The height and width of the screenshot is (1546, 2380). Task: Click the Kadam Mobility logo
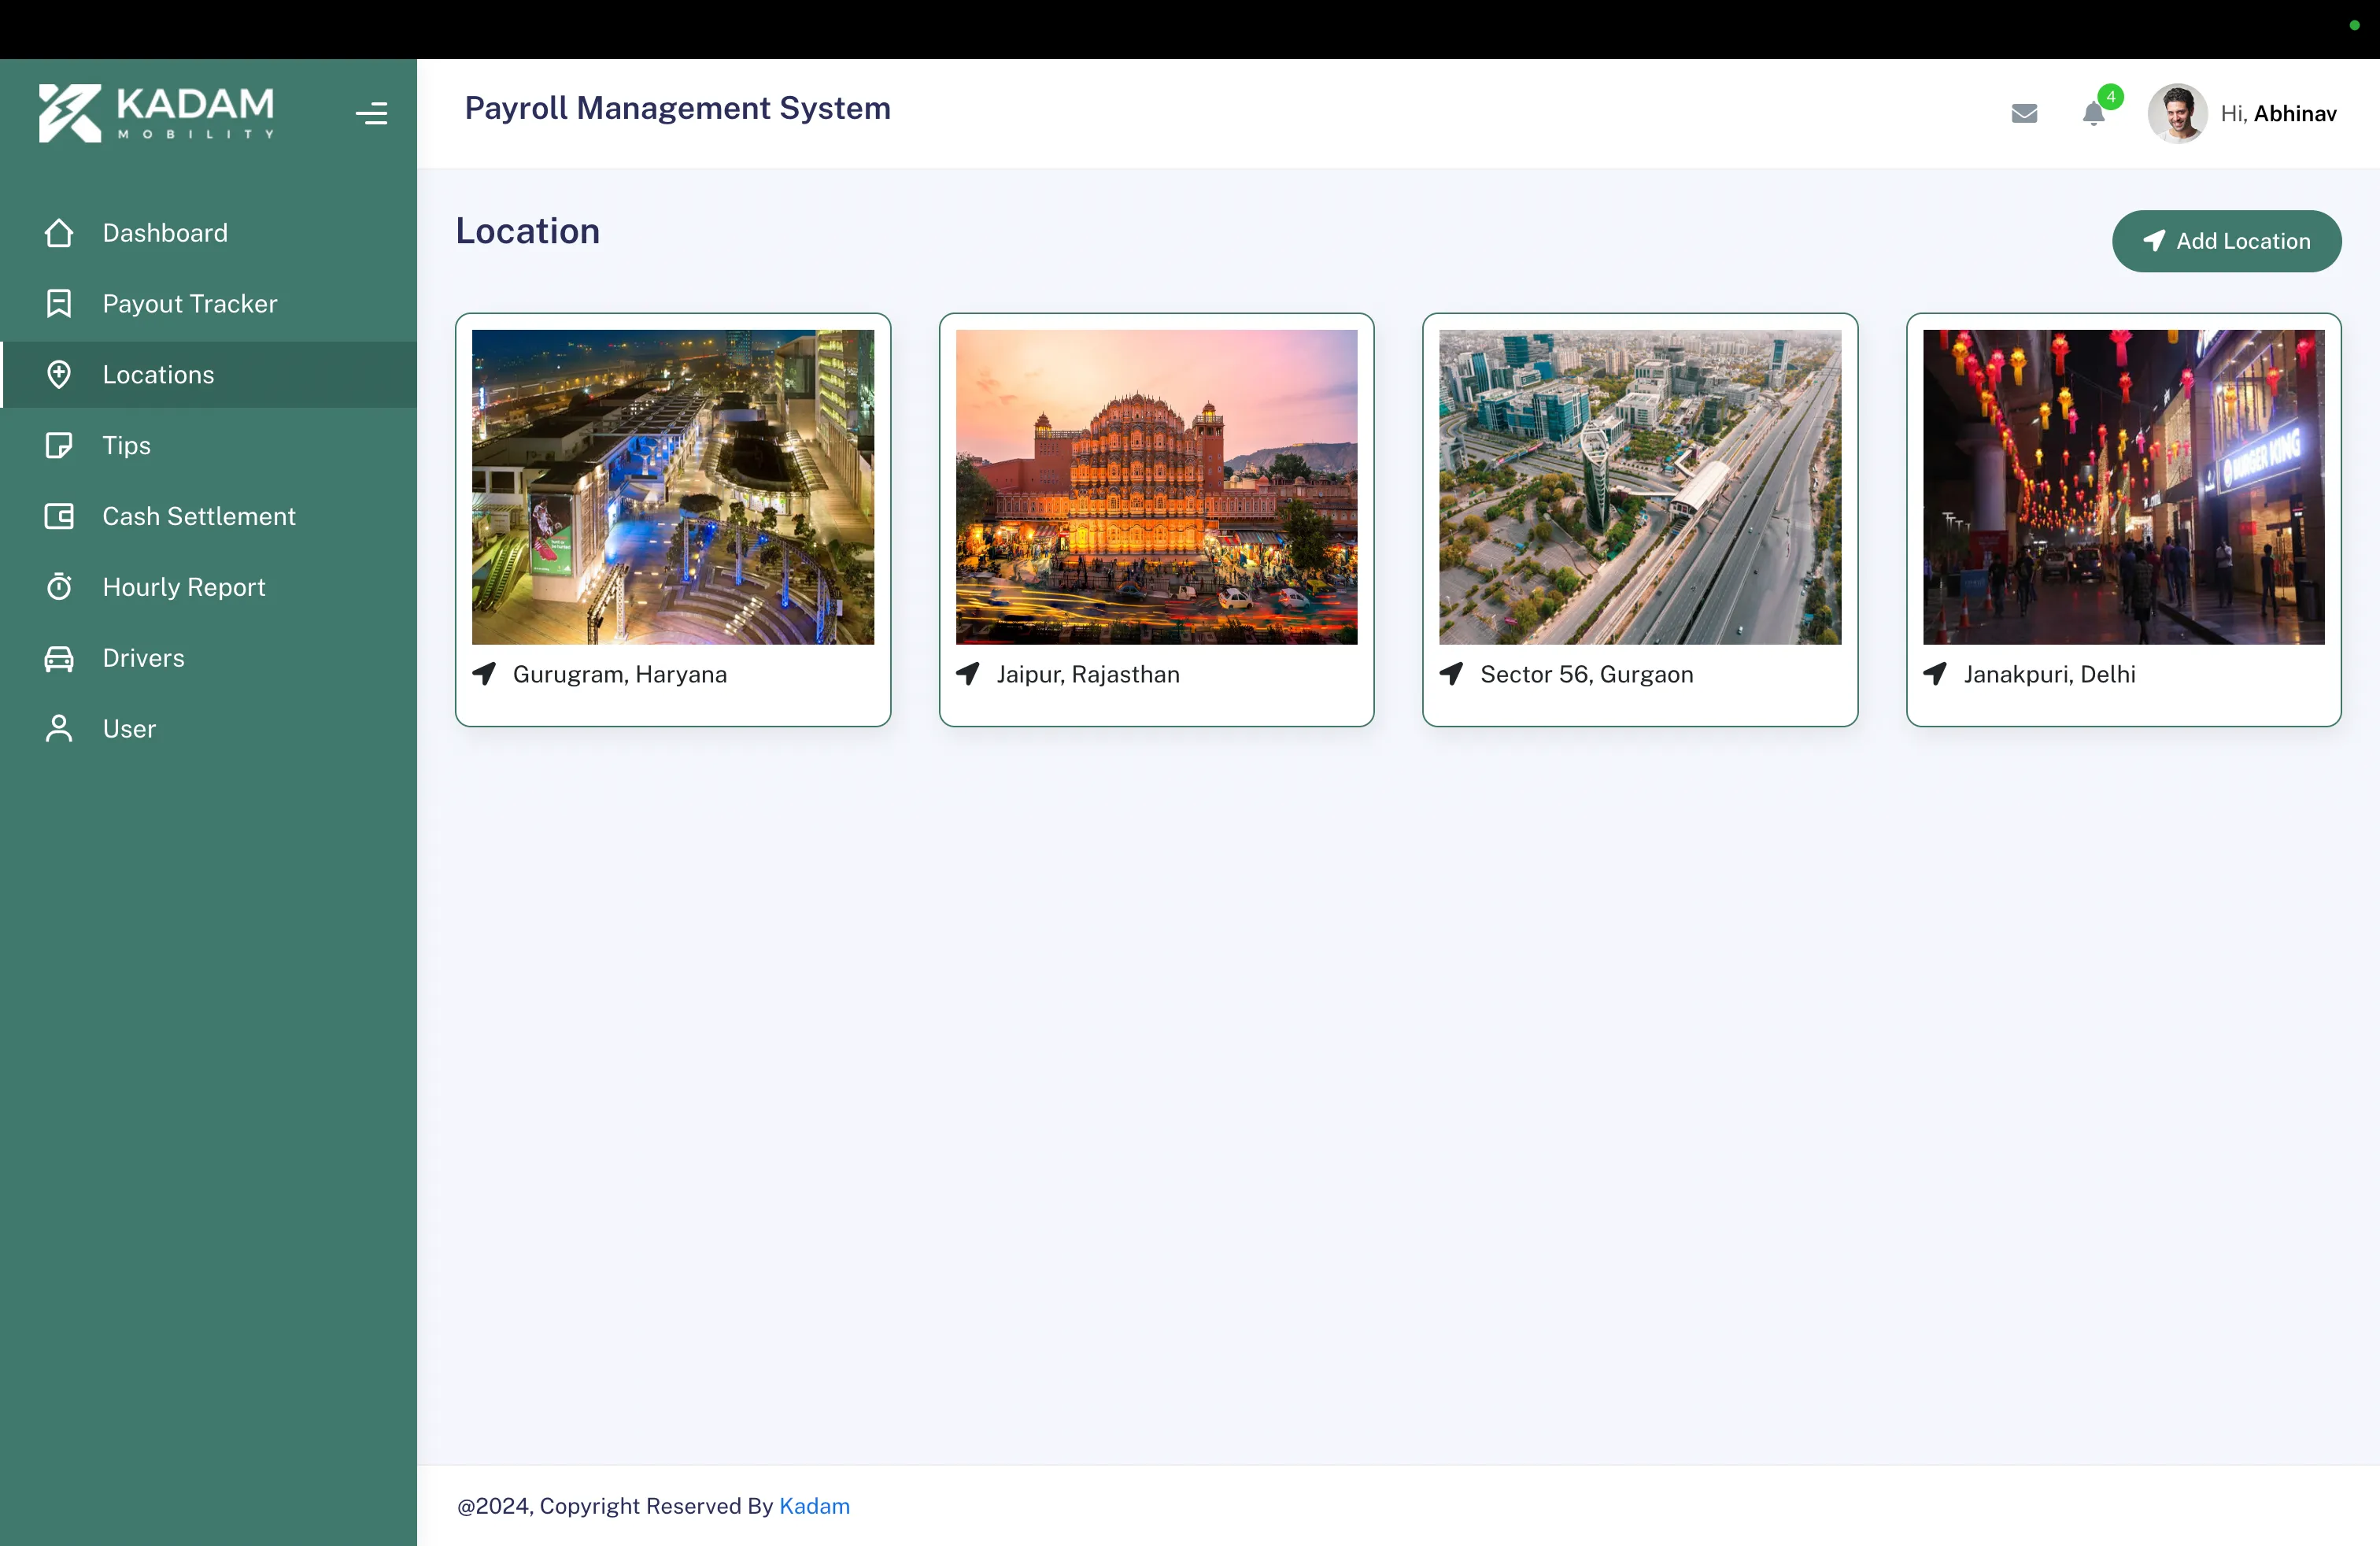(157, 113)
